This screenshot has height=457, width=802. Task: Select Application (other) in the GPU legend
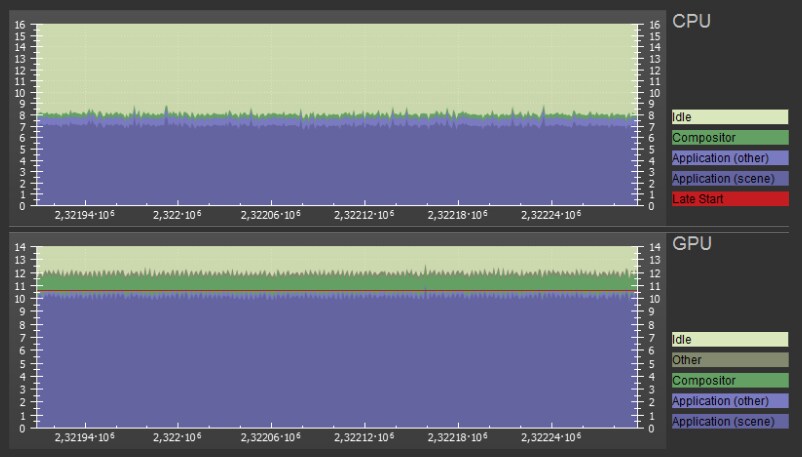(x=729, y=401)
